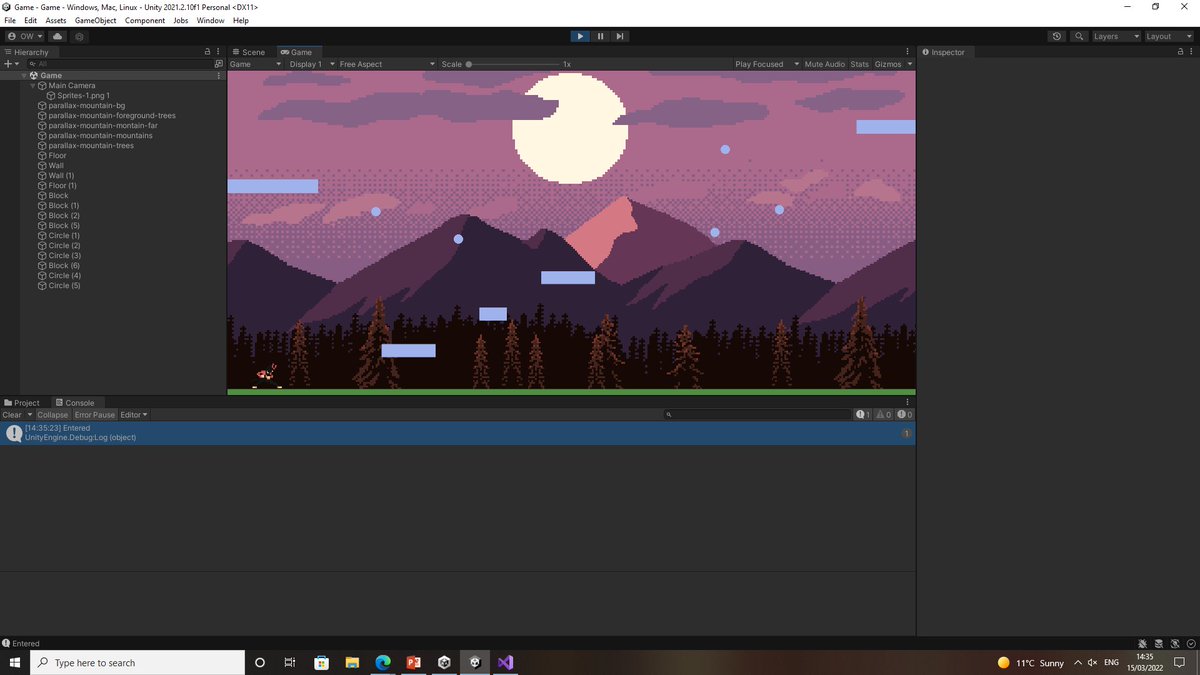Toggle the Inspector lock icon
1200x675 pixels.
tap(1180, 52)
